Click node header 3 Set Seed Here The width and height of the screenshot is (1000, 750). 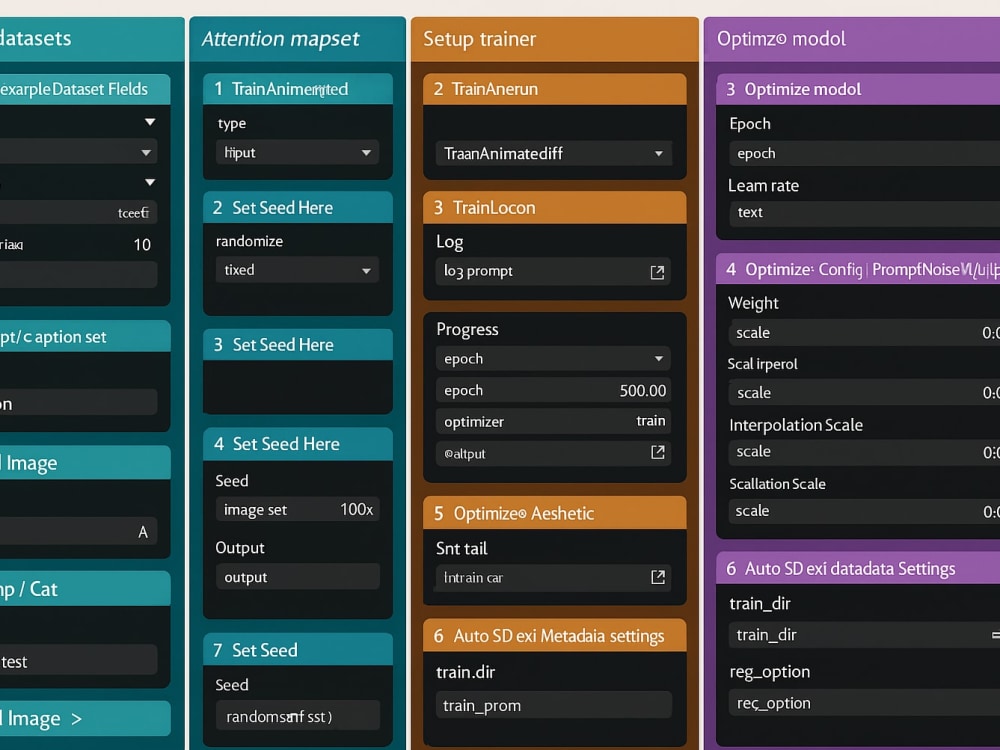298,344
